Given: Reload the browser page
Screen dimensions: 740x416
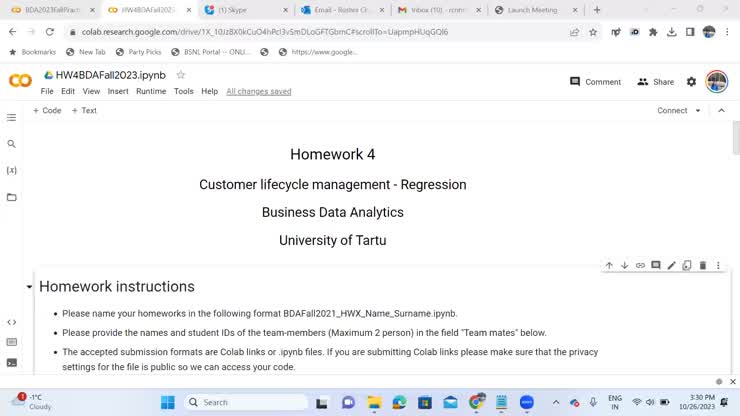Looking at the screenshot, I should (x=50, y=32).
